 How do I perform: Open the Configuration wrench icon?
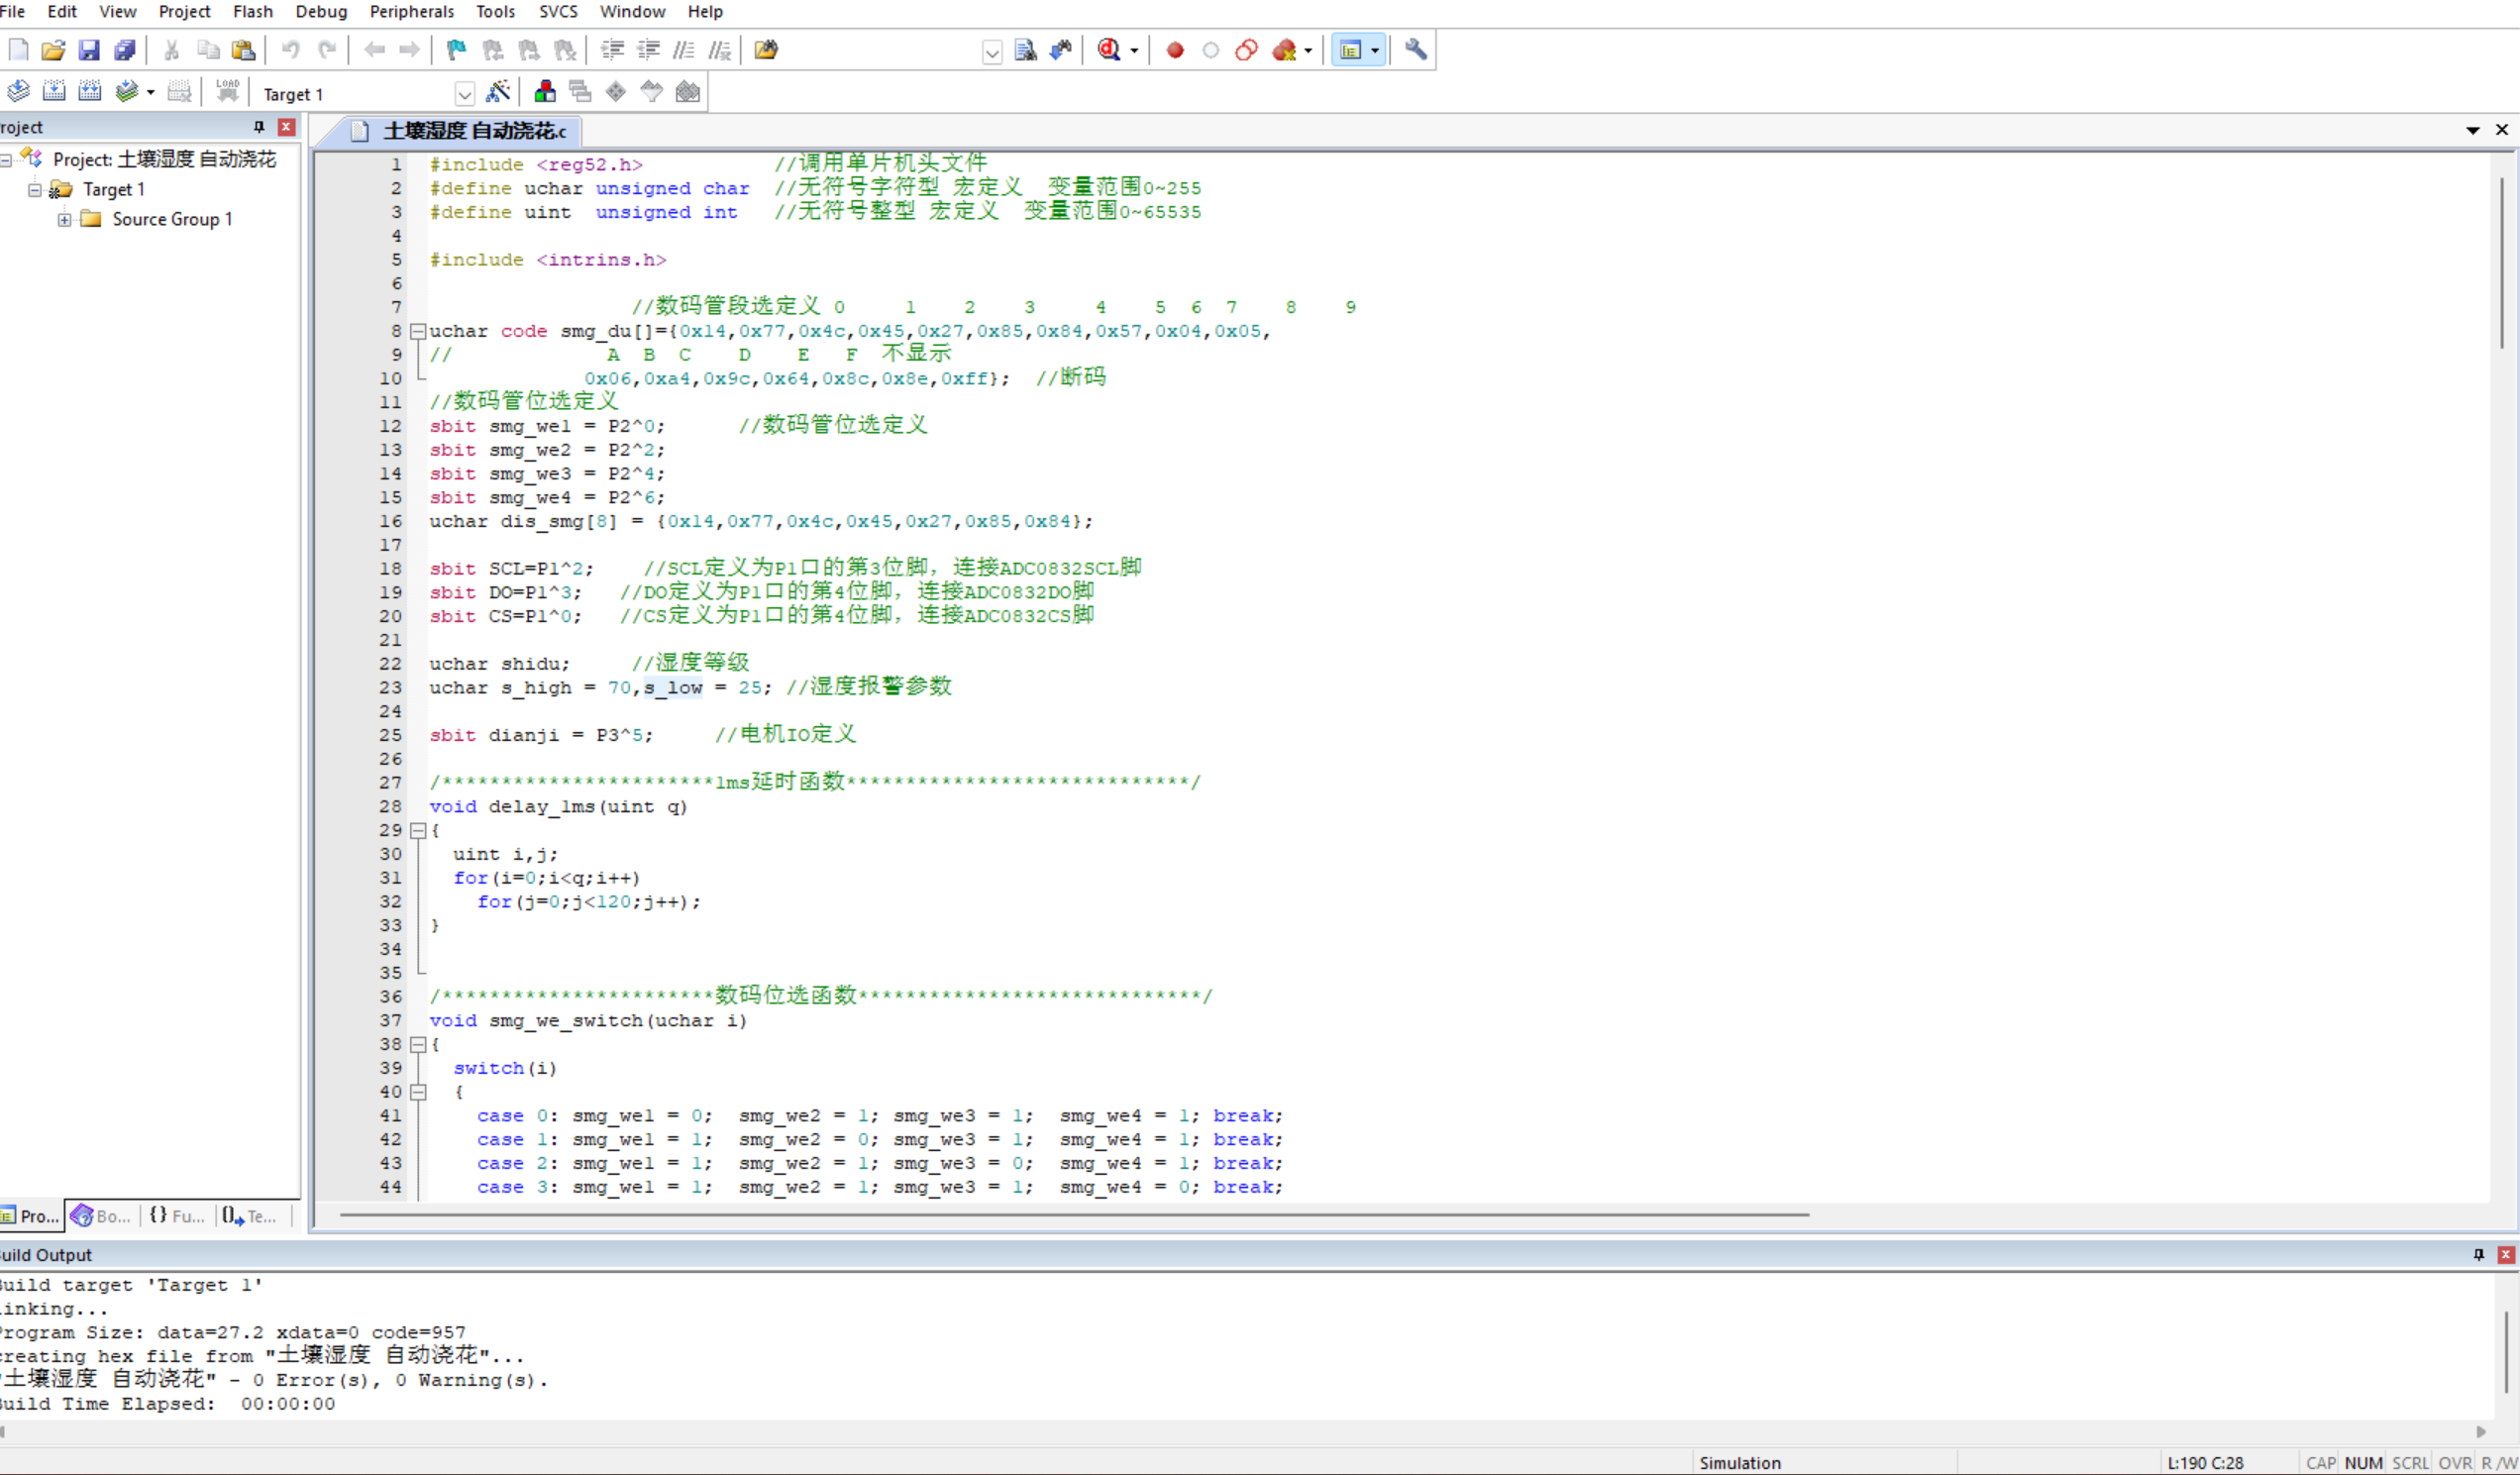tap(1416, 50)
